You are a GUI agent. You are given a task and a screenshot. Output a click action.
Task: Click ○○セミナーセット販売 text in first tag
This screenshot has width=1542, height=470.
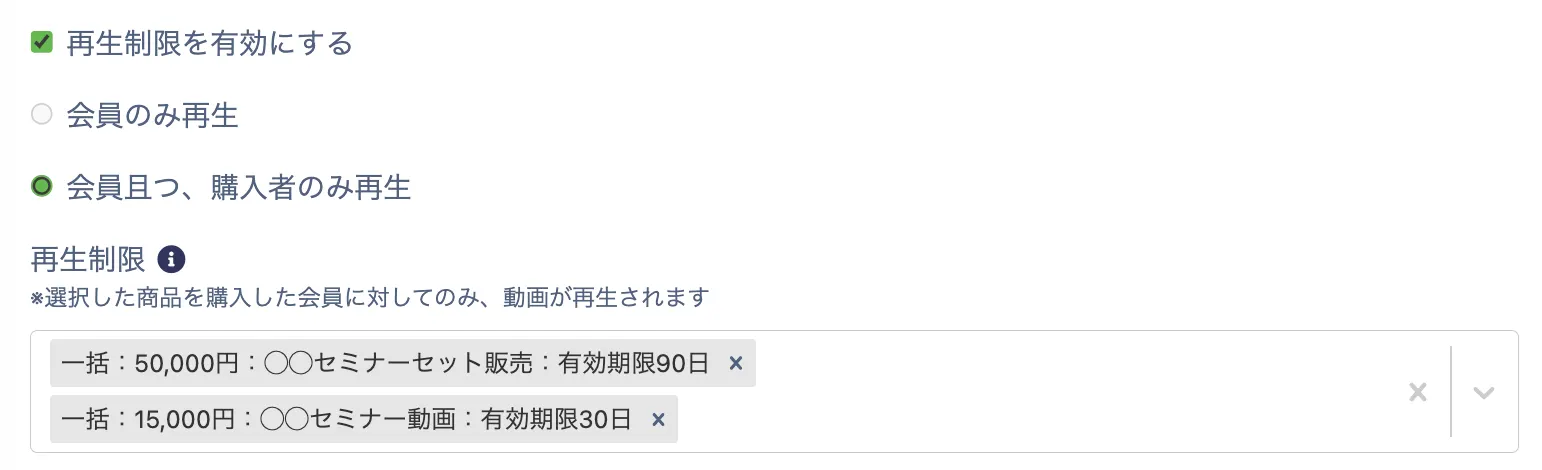[x=399, y=363]
